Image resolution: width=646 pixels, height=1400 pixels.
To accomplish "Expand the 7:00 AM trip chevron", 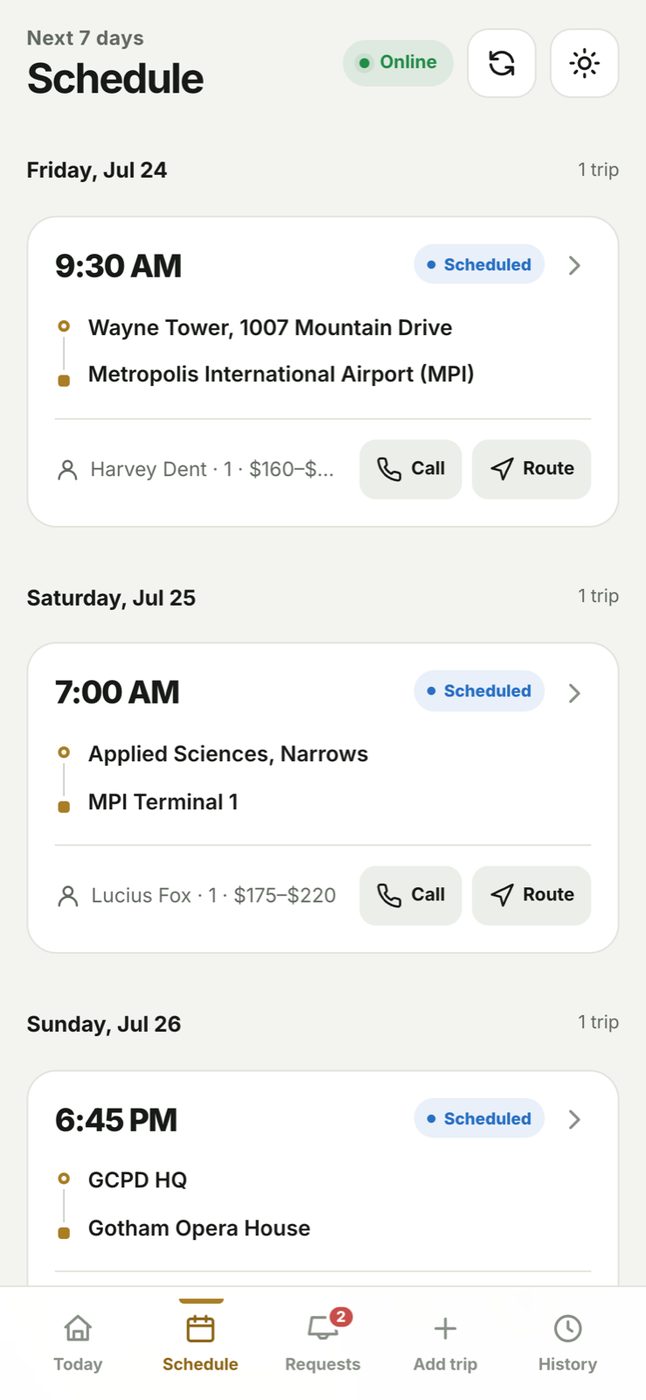I will (574, 692).
